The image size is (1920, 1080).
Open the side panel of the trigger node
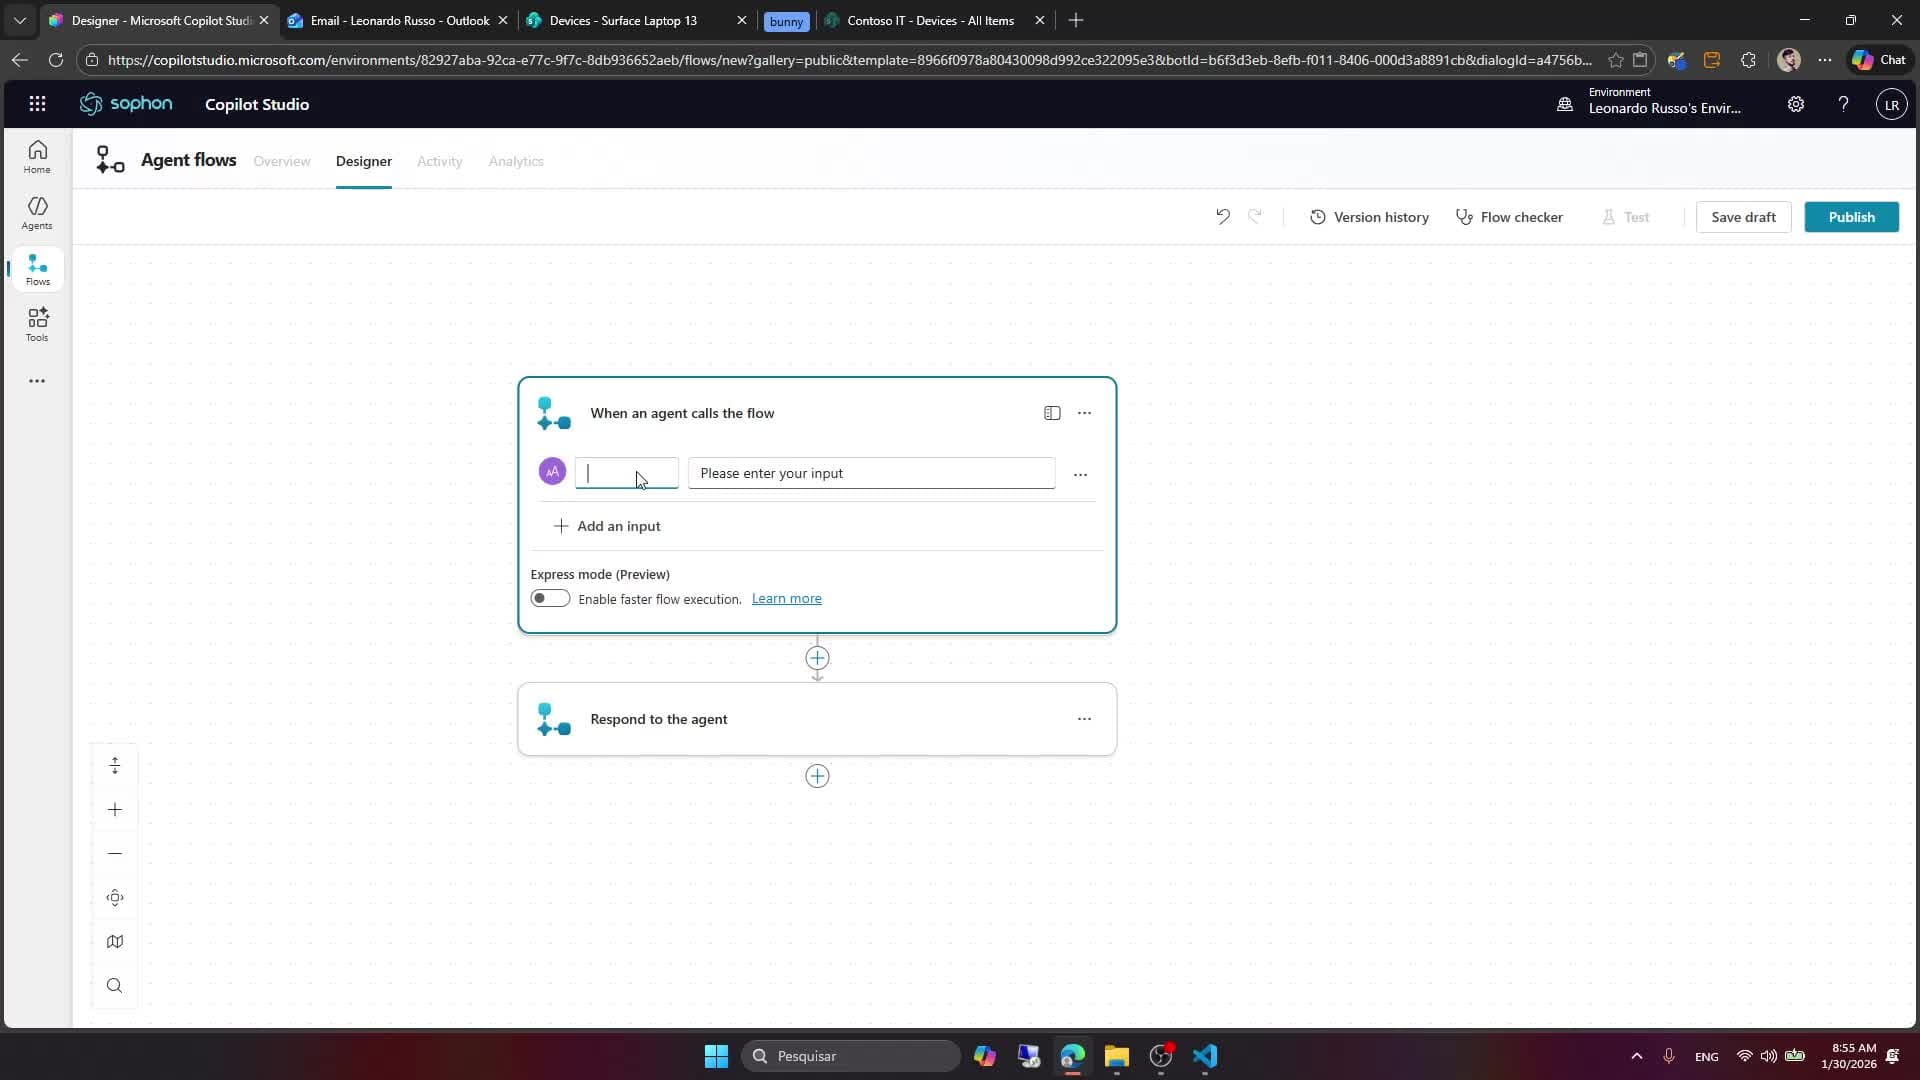[1052, 413]
